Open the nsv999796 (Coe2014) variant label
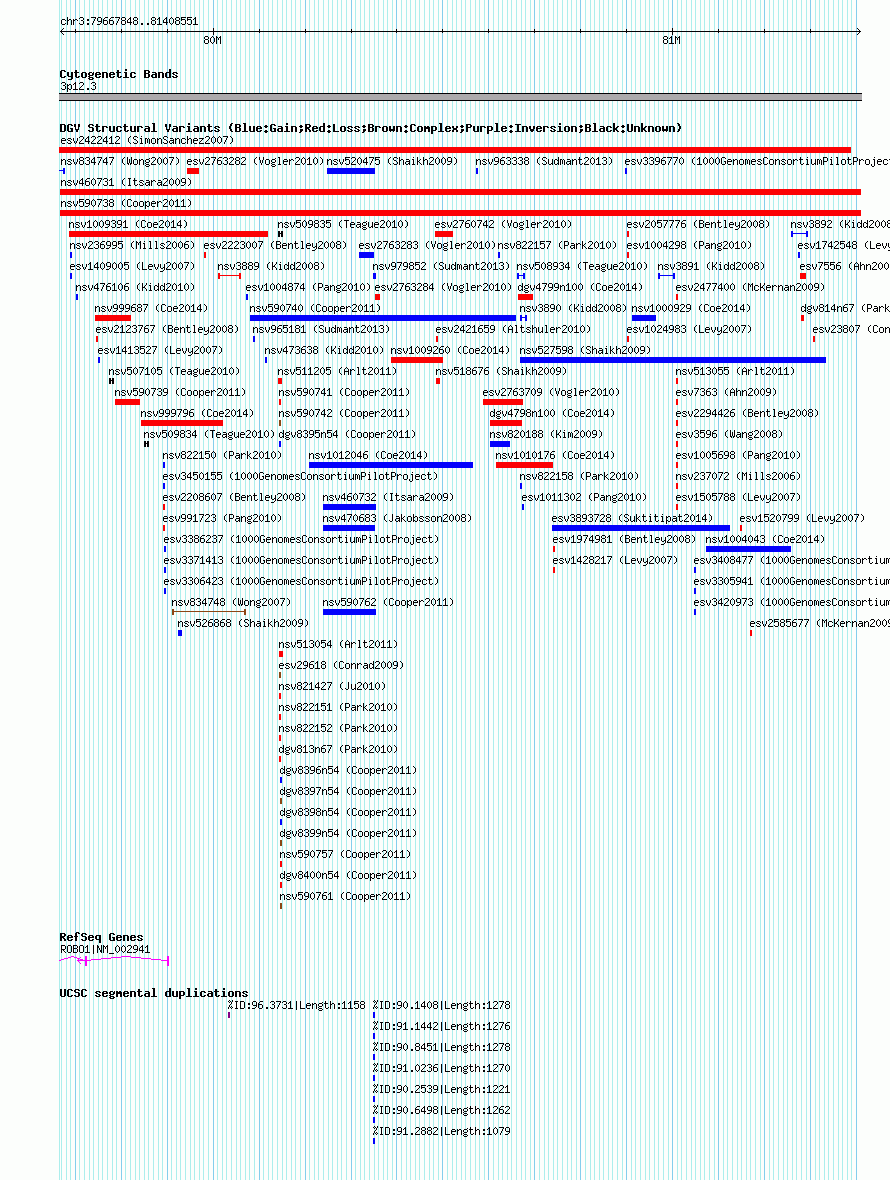 (x=197, y=413)
